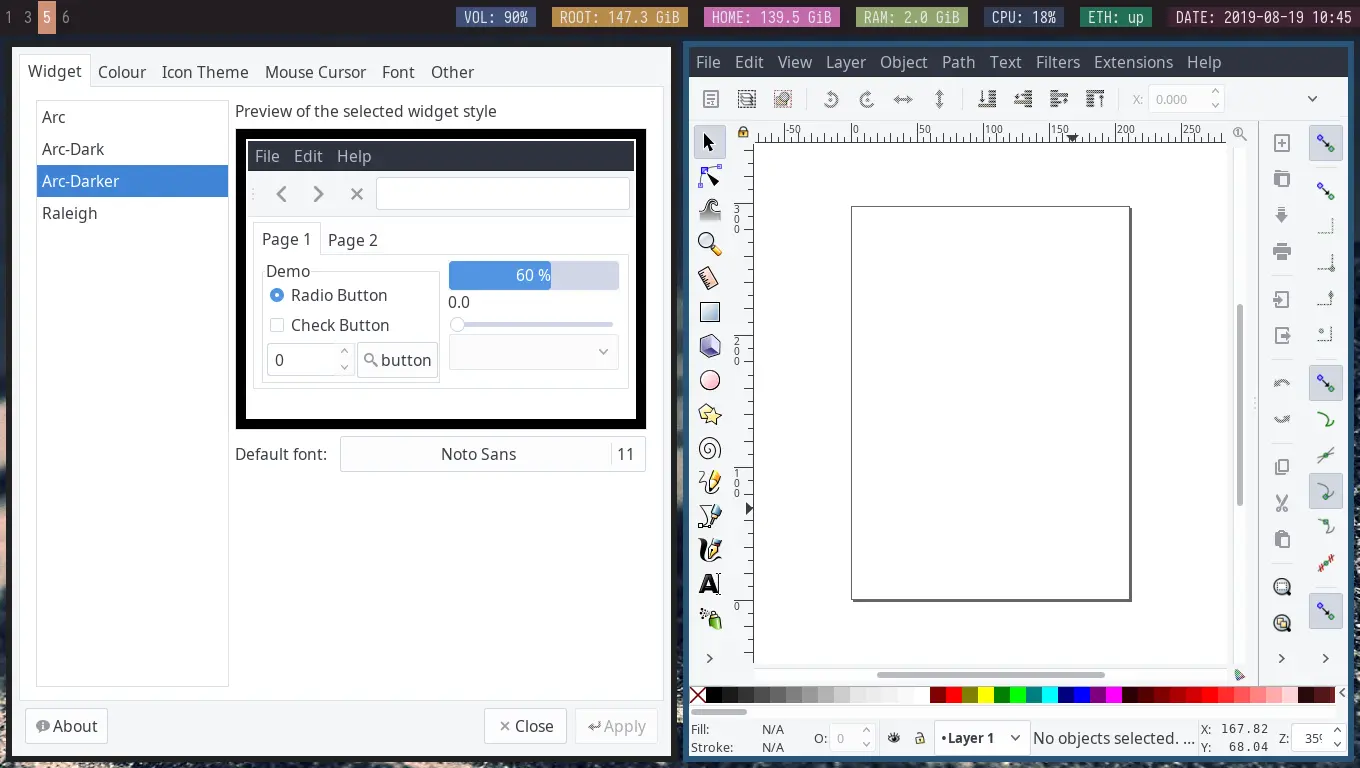
Task: Select the Pen Bezier tool
Action: click(709, 516)
